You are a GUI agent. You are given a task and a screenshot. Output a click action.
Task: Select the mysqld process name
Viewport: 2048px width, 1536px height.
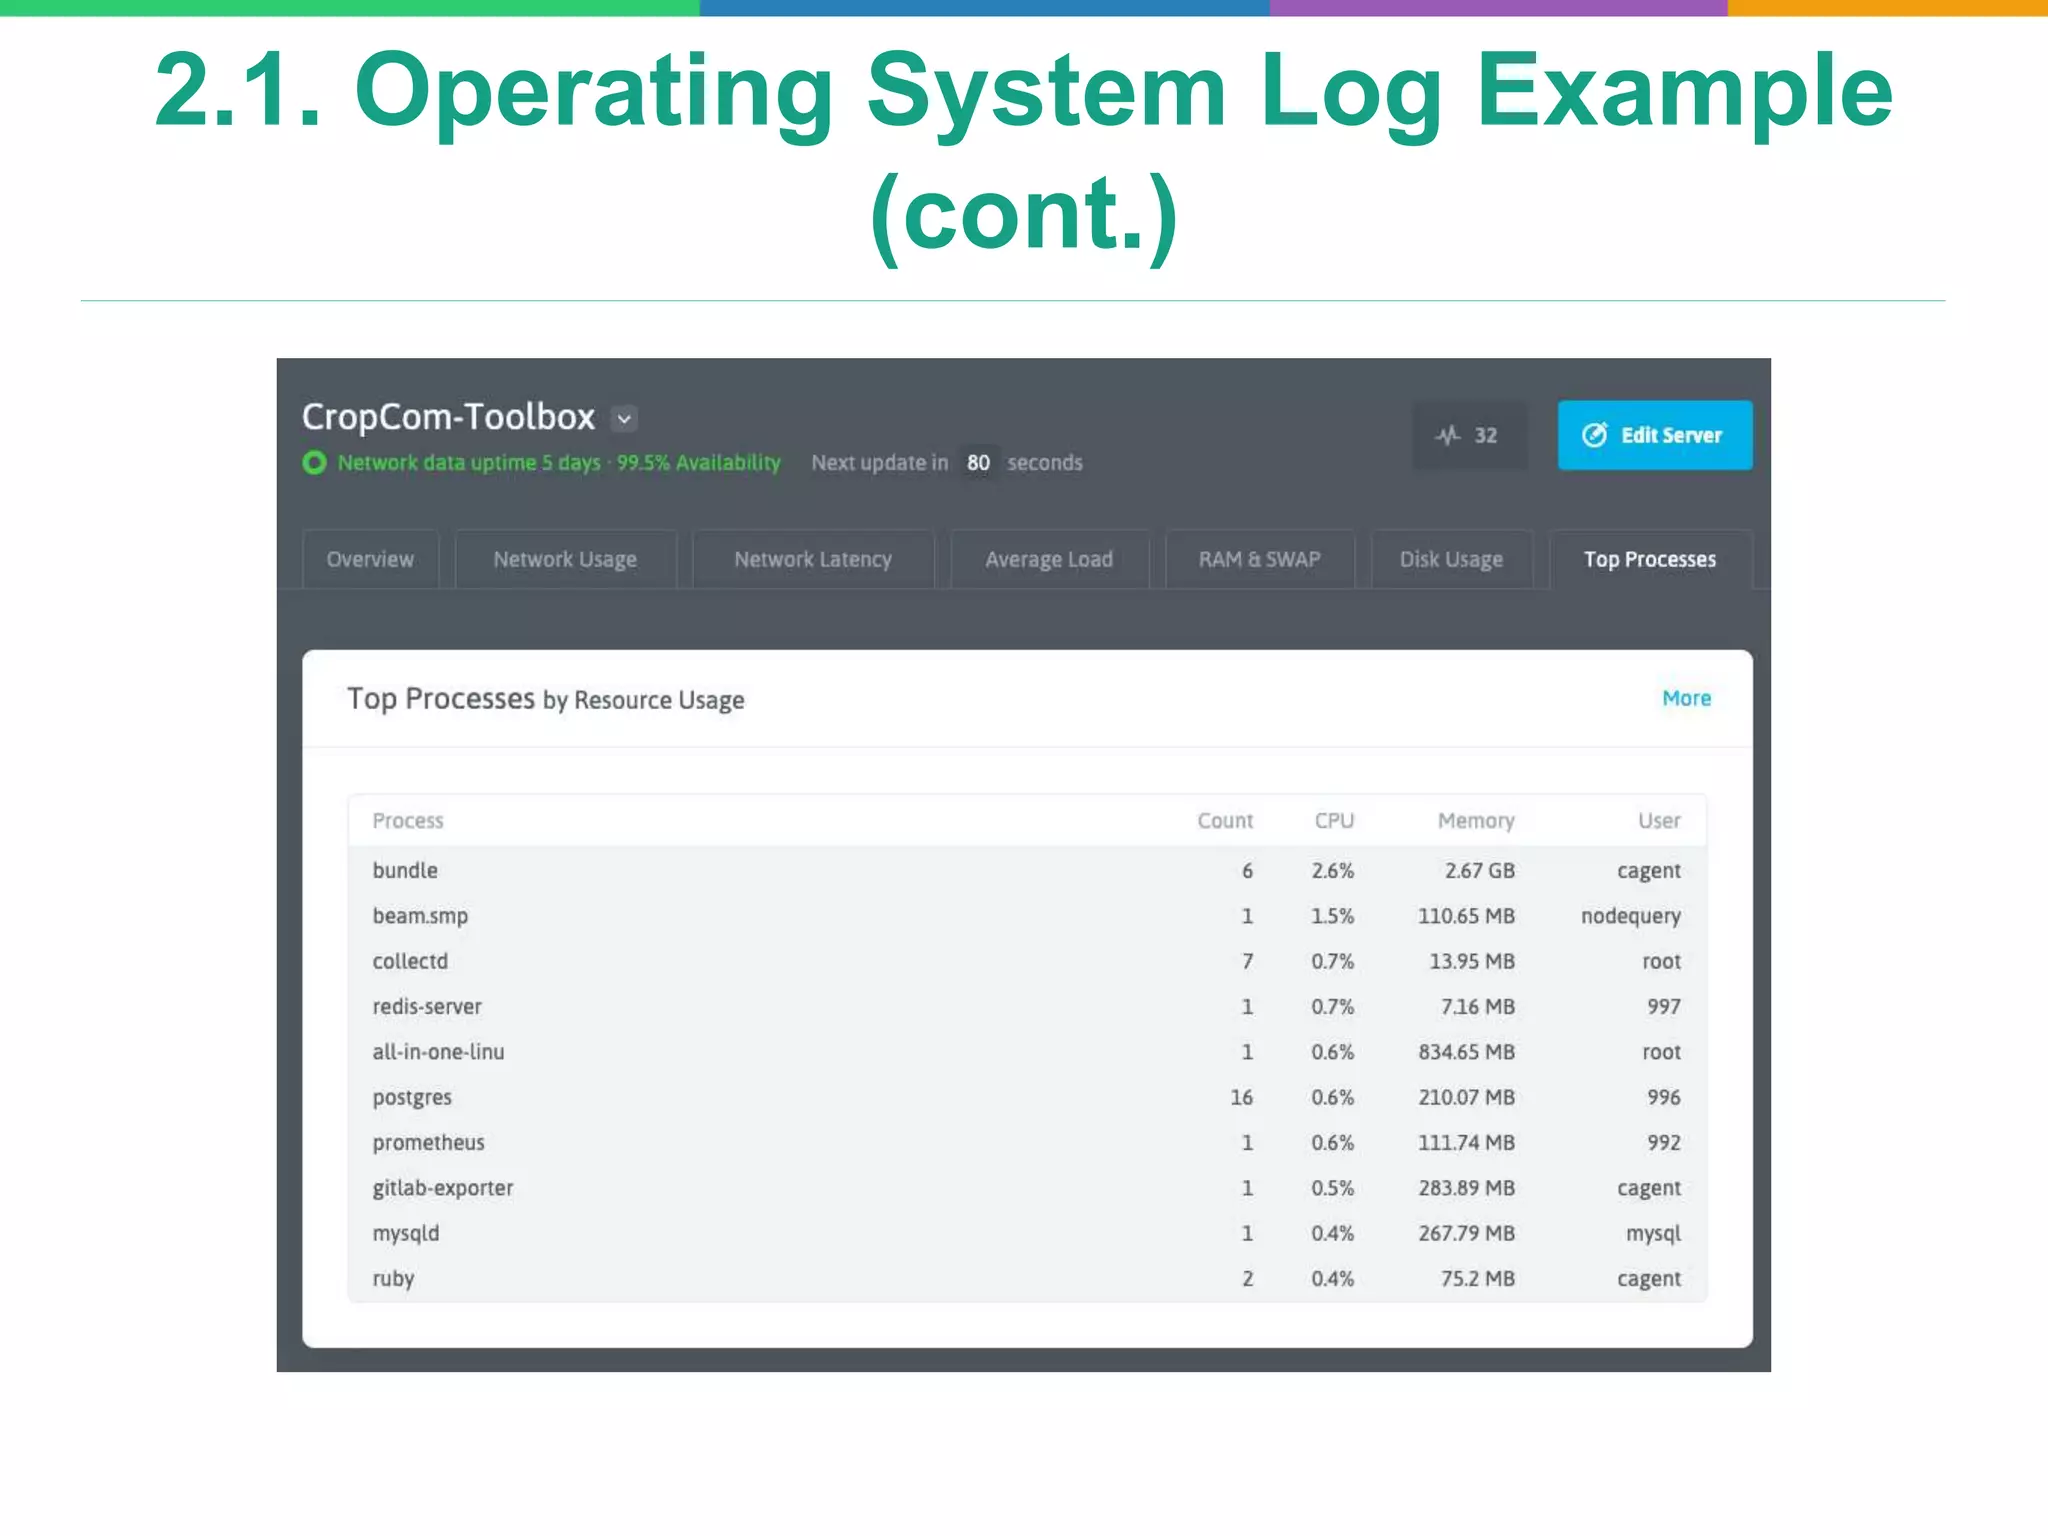coord(405,1234)
